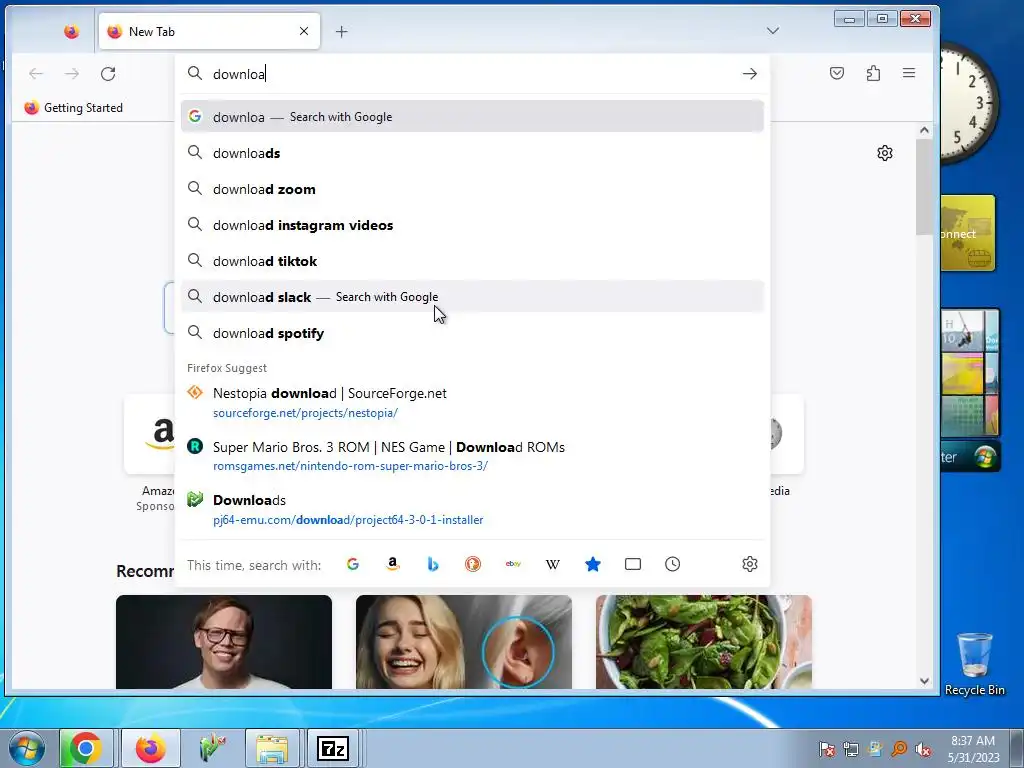This screenshot has height=768, width=1024.
Task: Open a new tab with plus button
Action: tap(342, 31)
